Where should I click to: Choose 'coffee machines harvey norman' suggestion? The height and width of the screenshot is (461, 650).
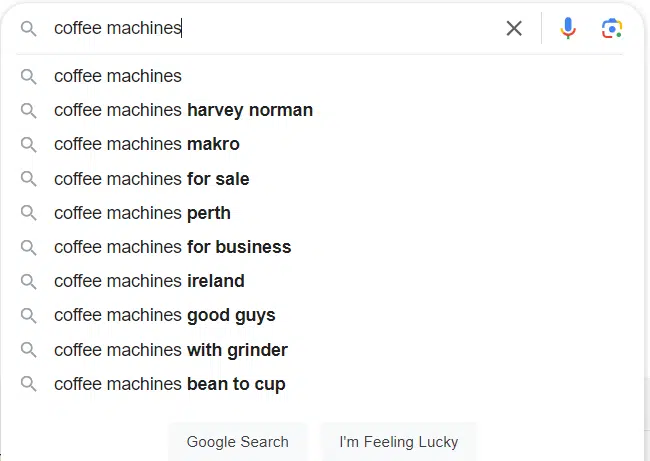pyautogui.click(x=319, y=110)
